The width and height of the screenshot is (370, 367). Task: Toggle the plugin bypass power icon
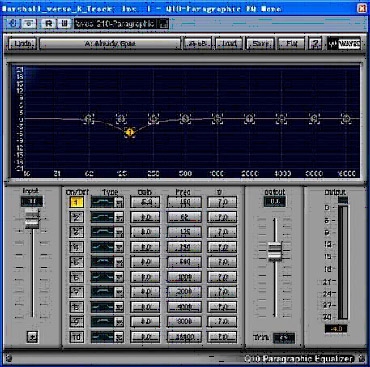[14, 24]
